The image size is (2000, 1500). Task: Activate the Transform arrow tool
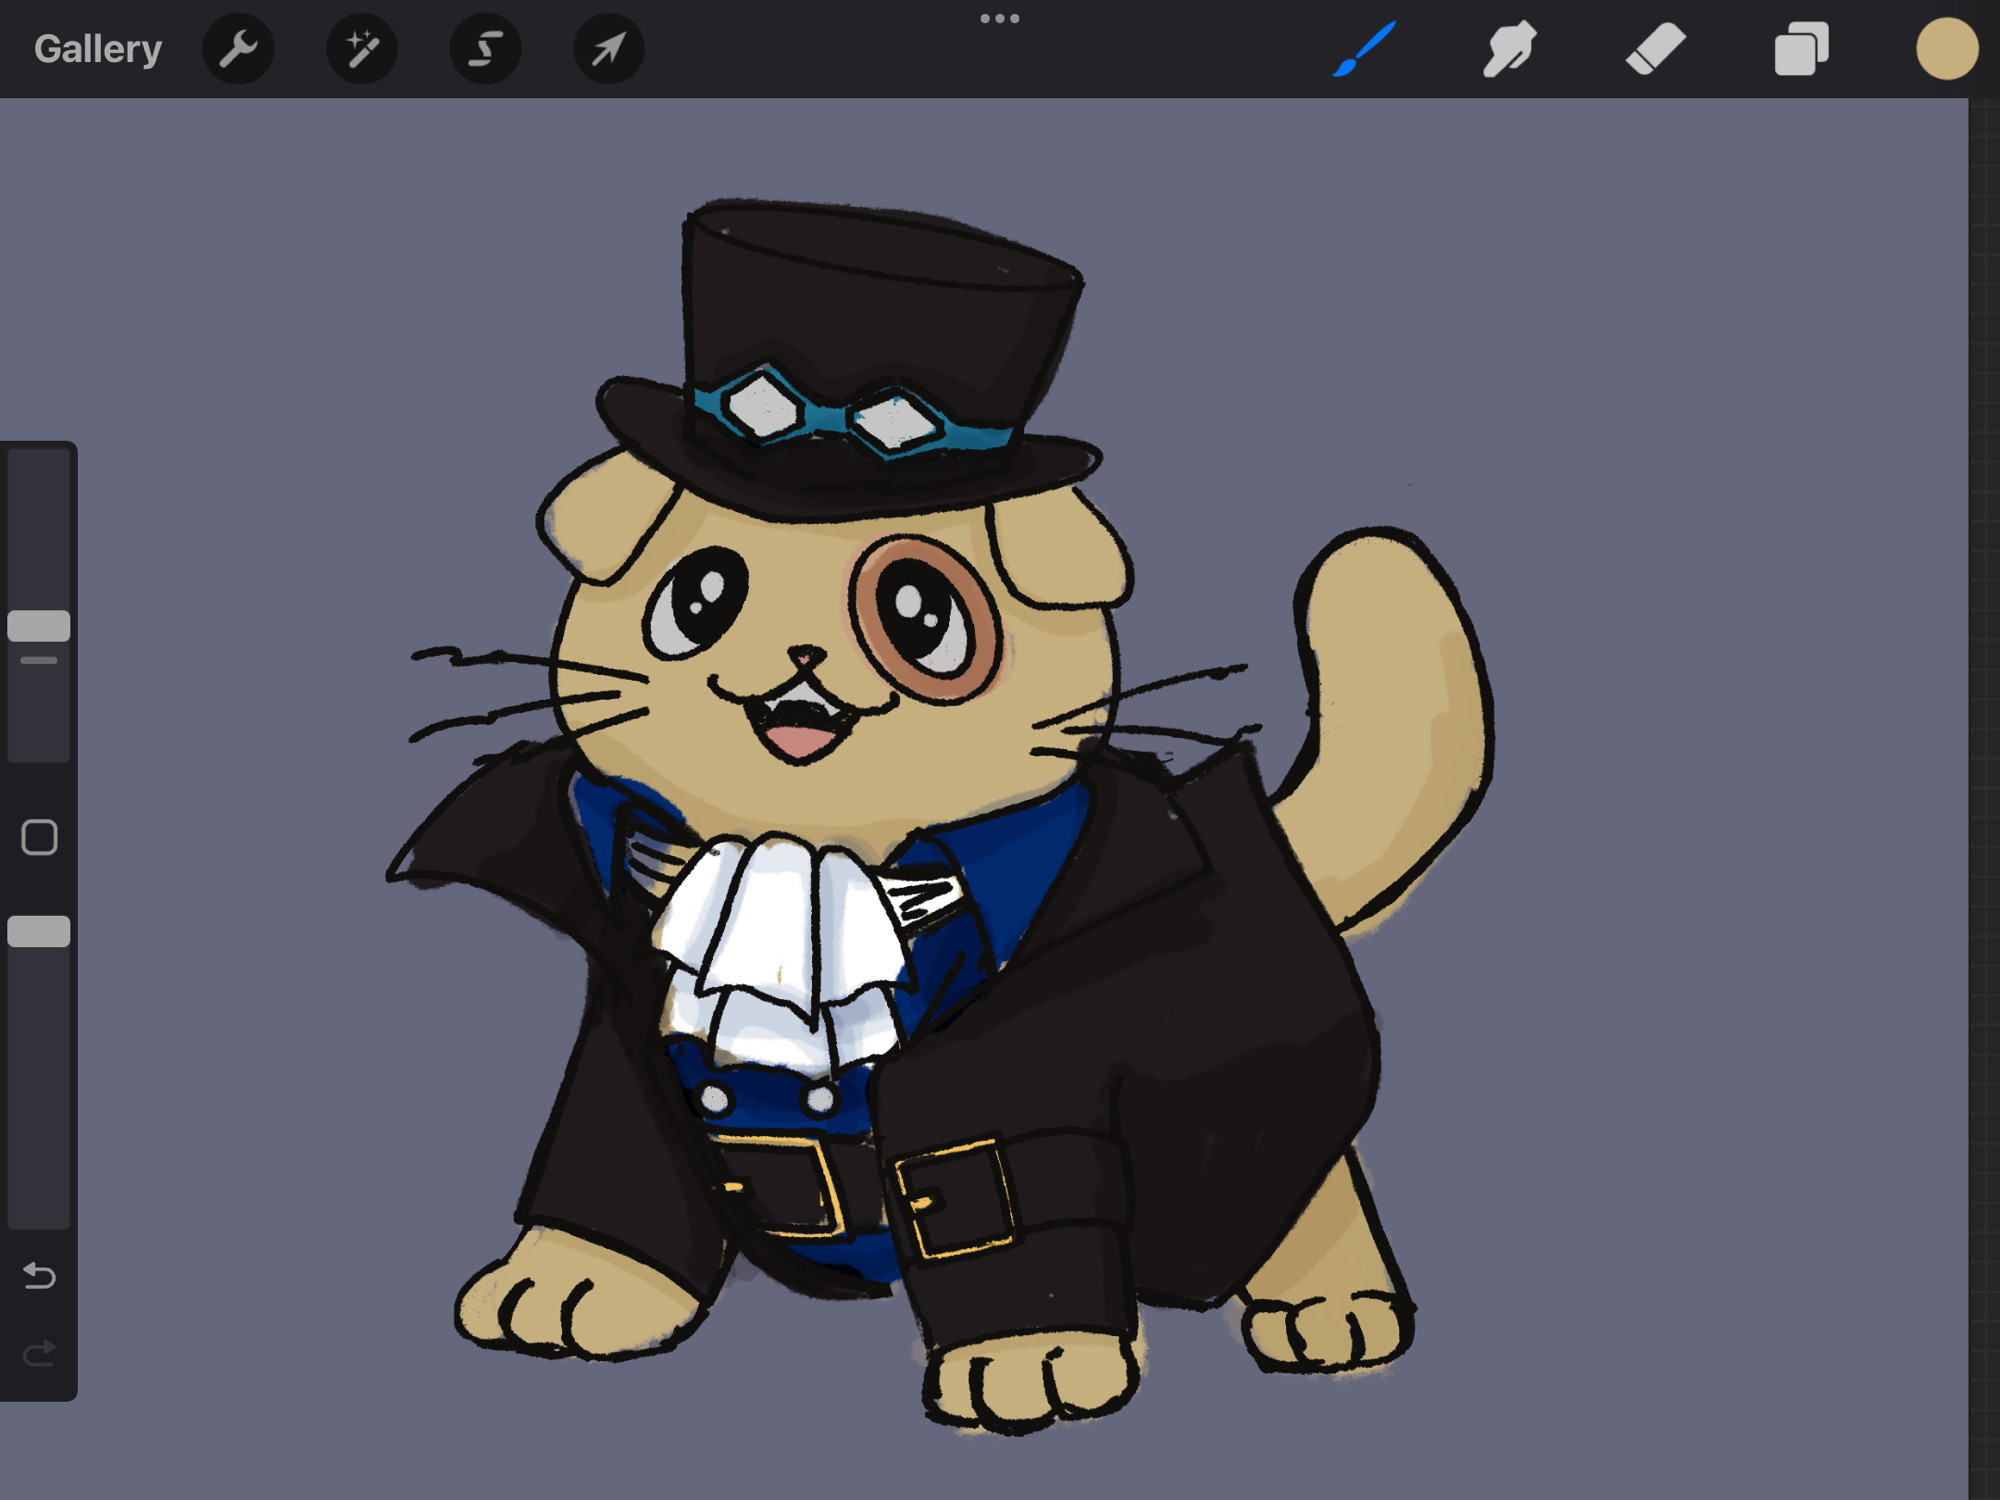point(609,49)
